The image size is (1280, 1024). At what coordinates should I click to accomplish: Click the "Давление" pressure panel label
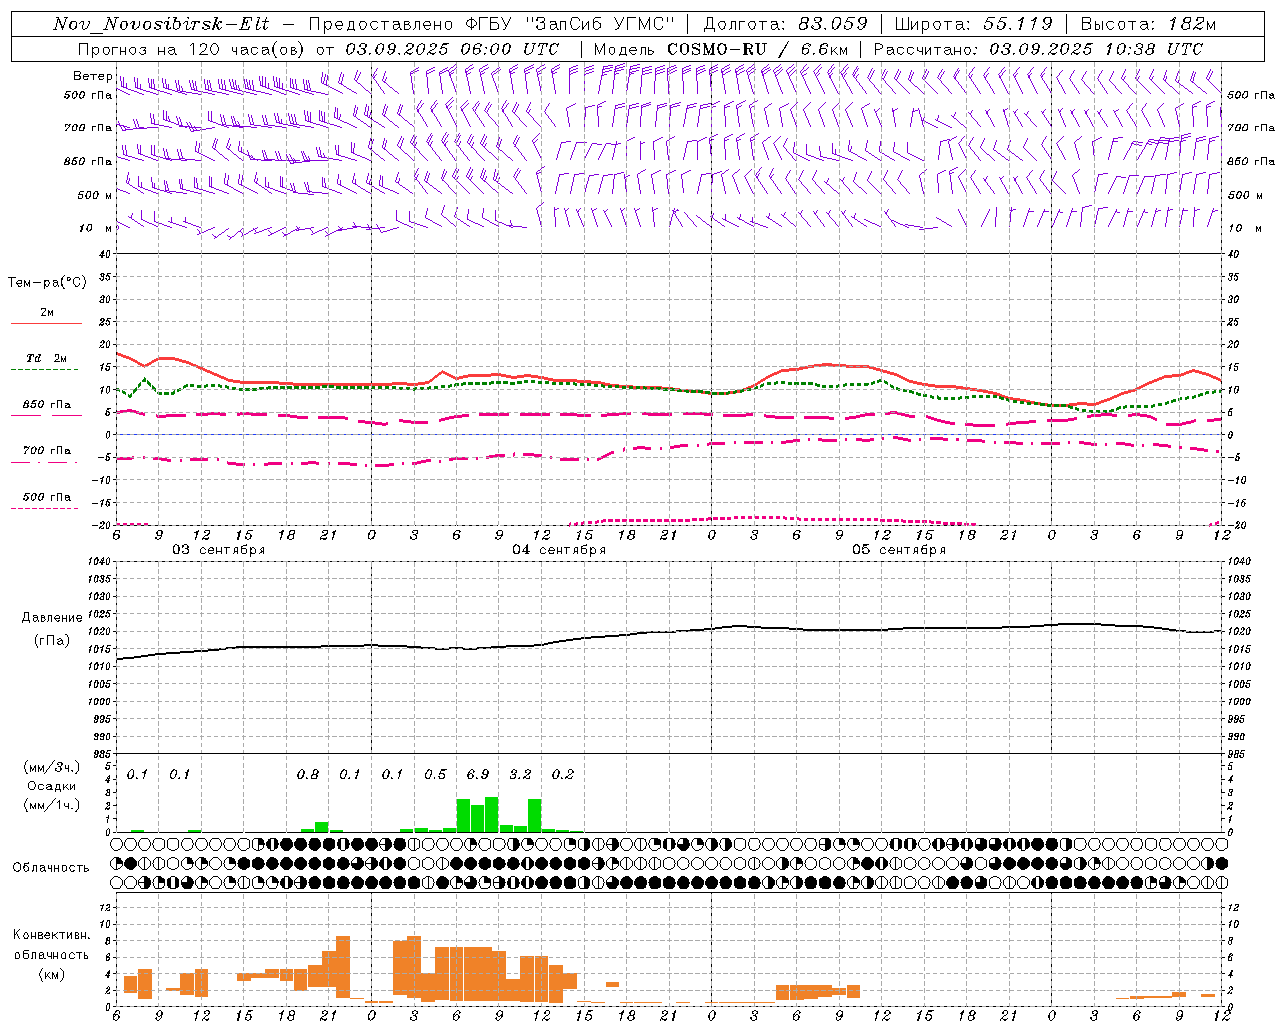[52, 618]
